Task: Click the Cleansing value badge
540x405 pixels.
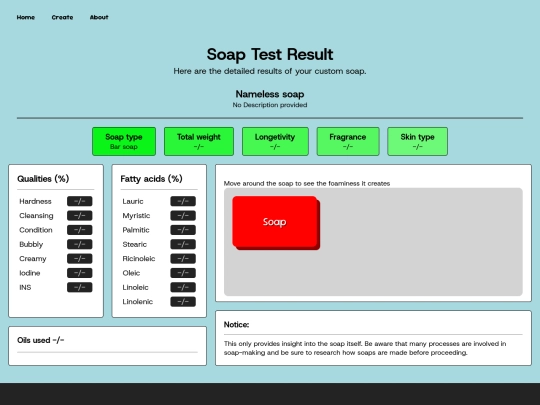Action: pyautogui.click(x=80, y=216)
